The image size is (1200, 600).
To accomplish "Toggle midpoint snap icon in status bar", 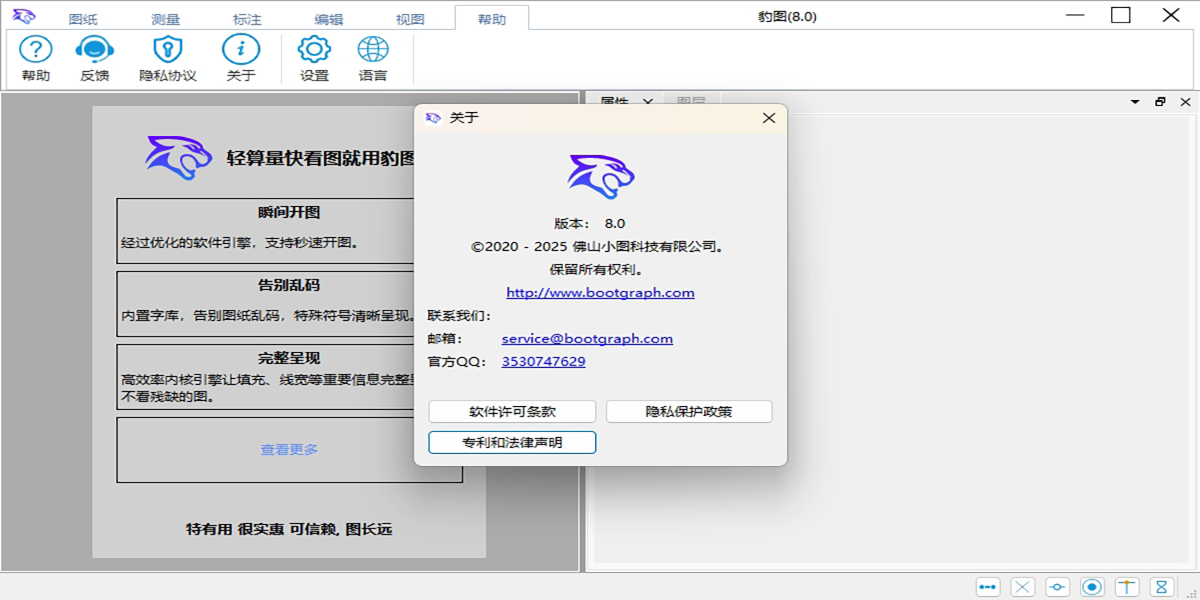I will pos(1058,587).
